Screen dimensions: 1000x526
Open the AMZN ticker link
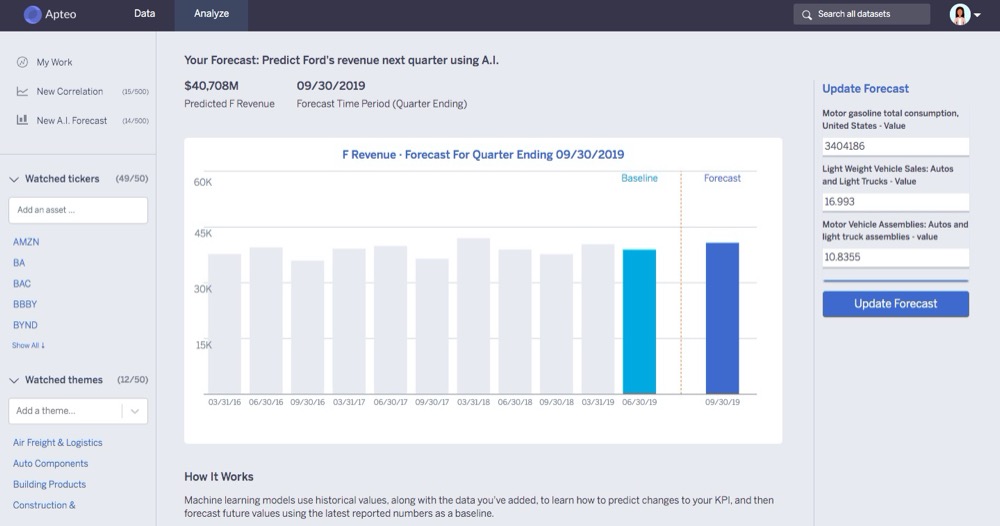click(x=26, y=242)
